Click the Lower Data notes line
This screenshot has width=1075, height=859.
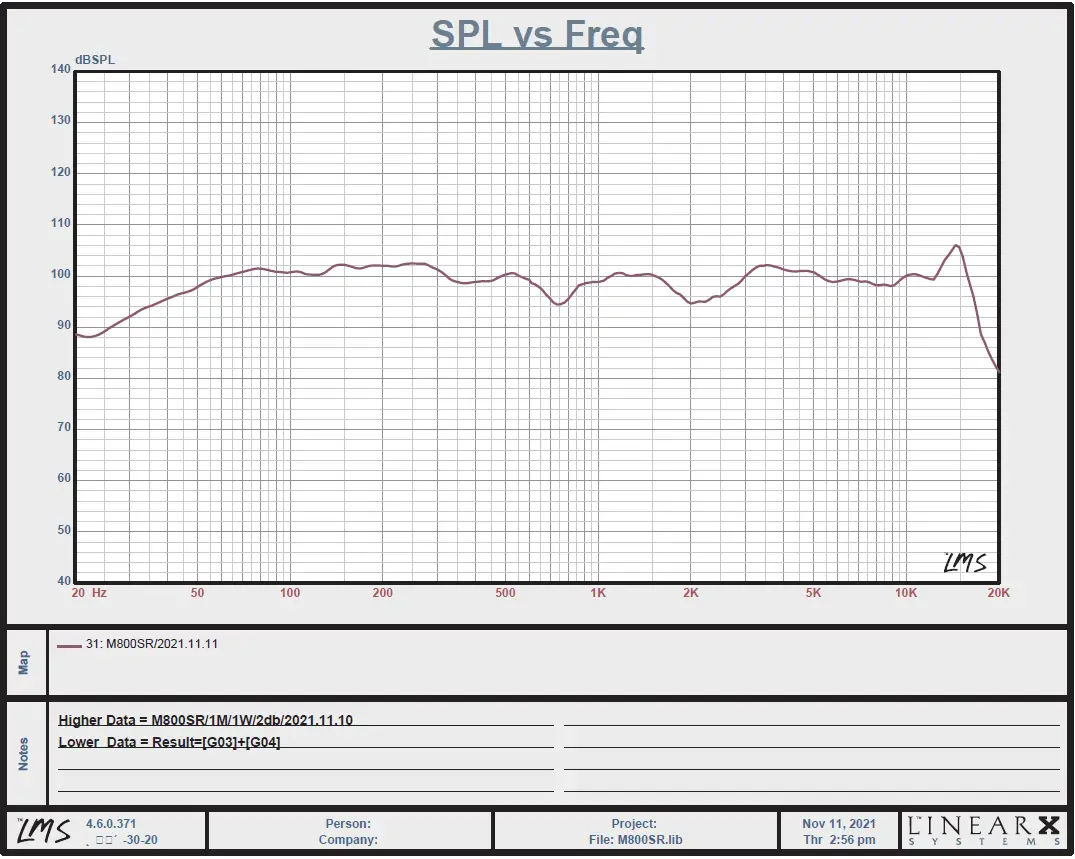[x=169, y=742]
